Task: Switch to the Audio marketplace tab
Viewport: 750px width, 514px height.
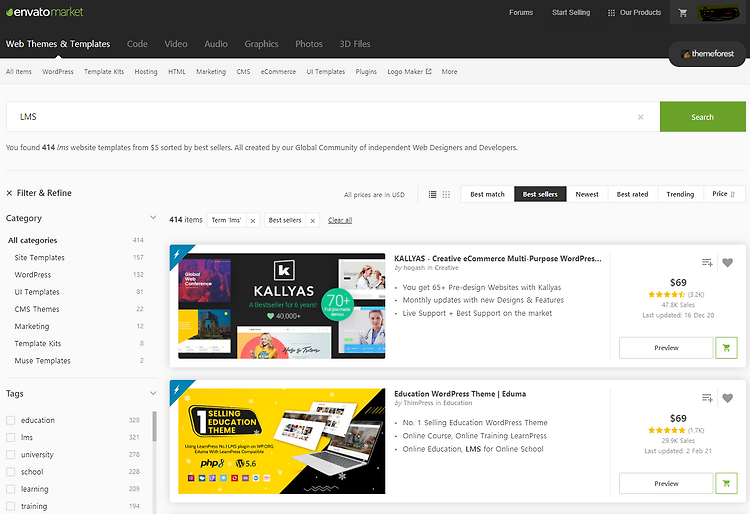Action: pyautogui.click(x=216, y=44)
